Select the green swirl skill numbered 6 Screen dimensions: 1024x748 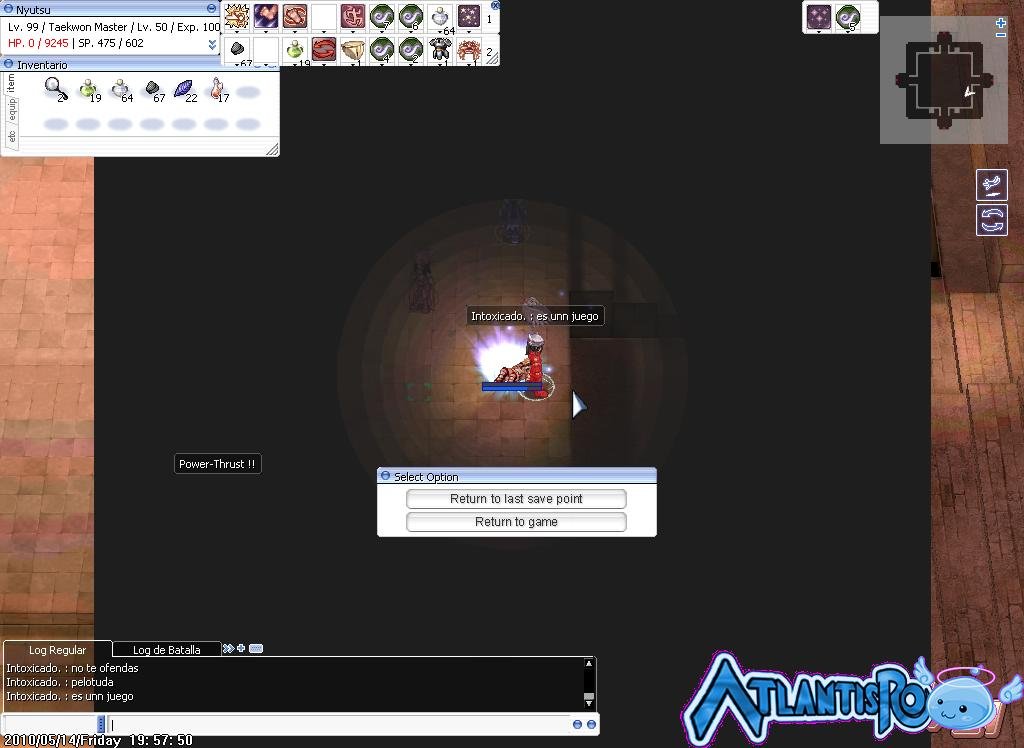411,17
